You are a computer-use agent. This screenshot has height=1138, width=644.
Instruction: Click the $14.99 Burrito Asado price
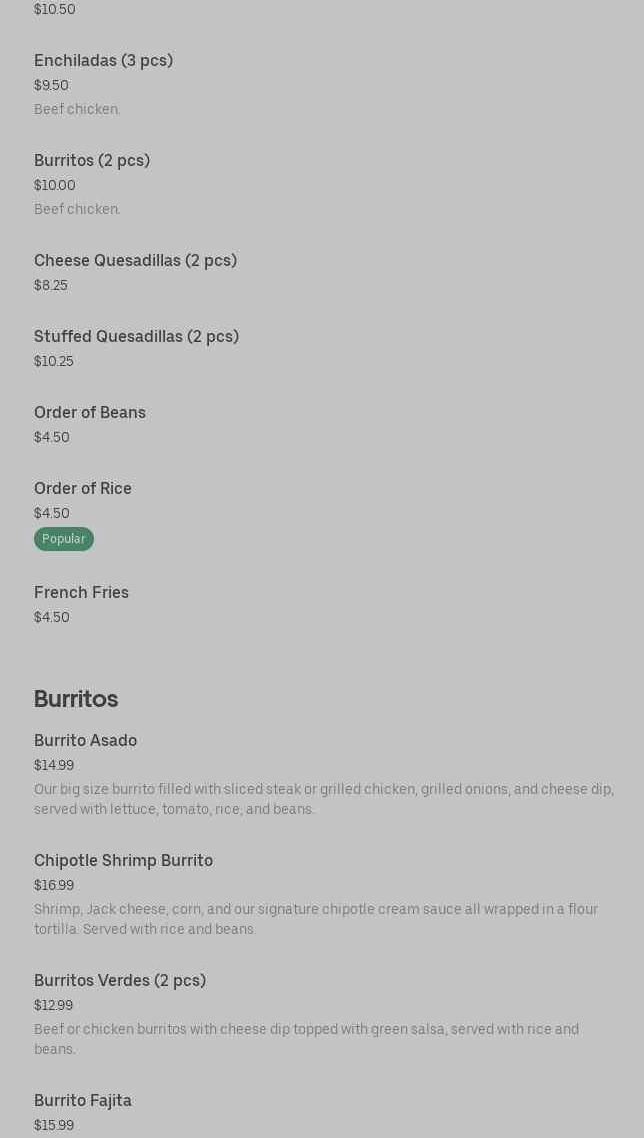pos(54,765)
